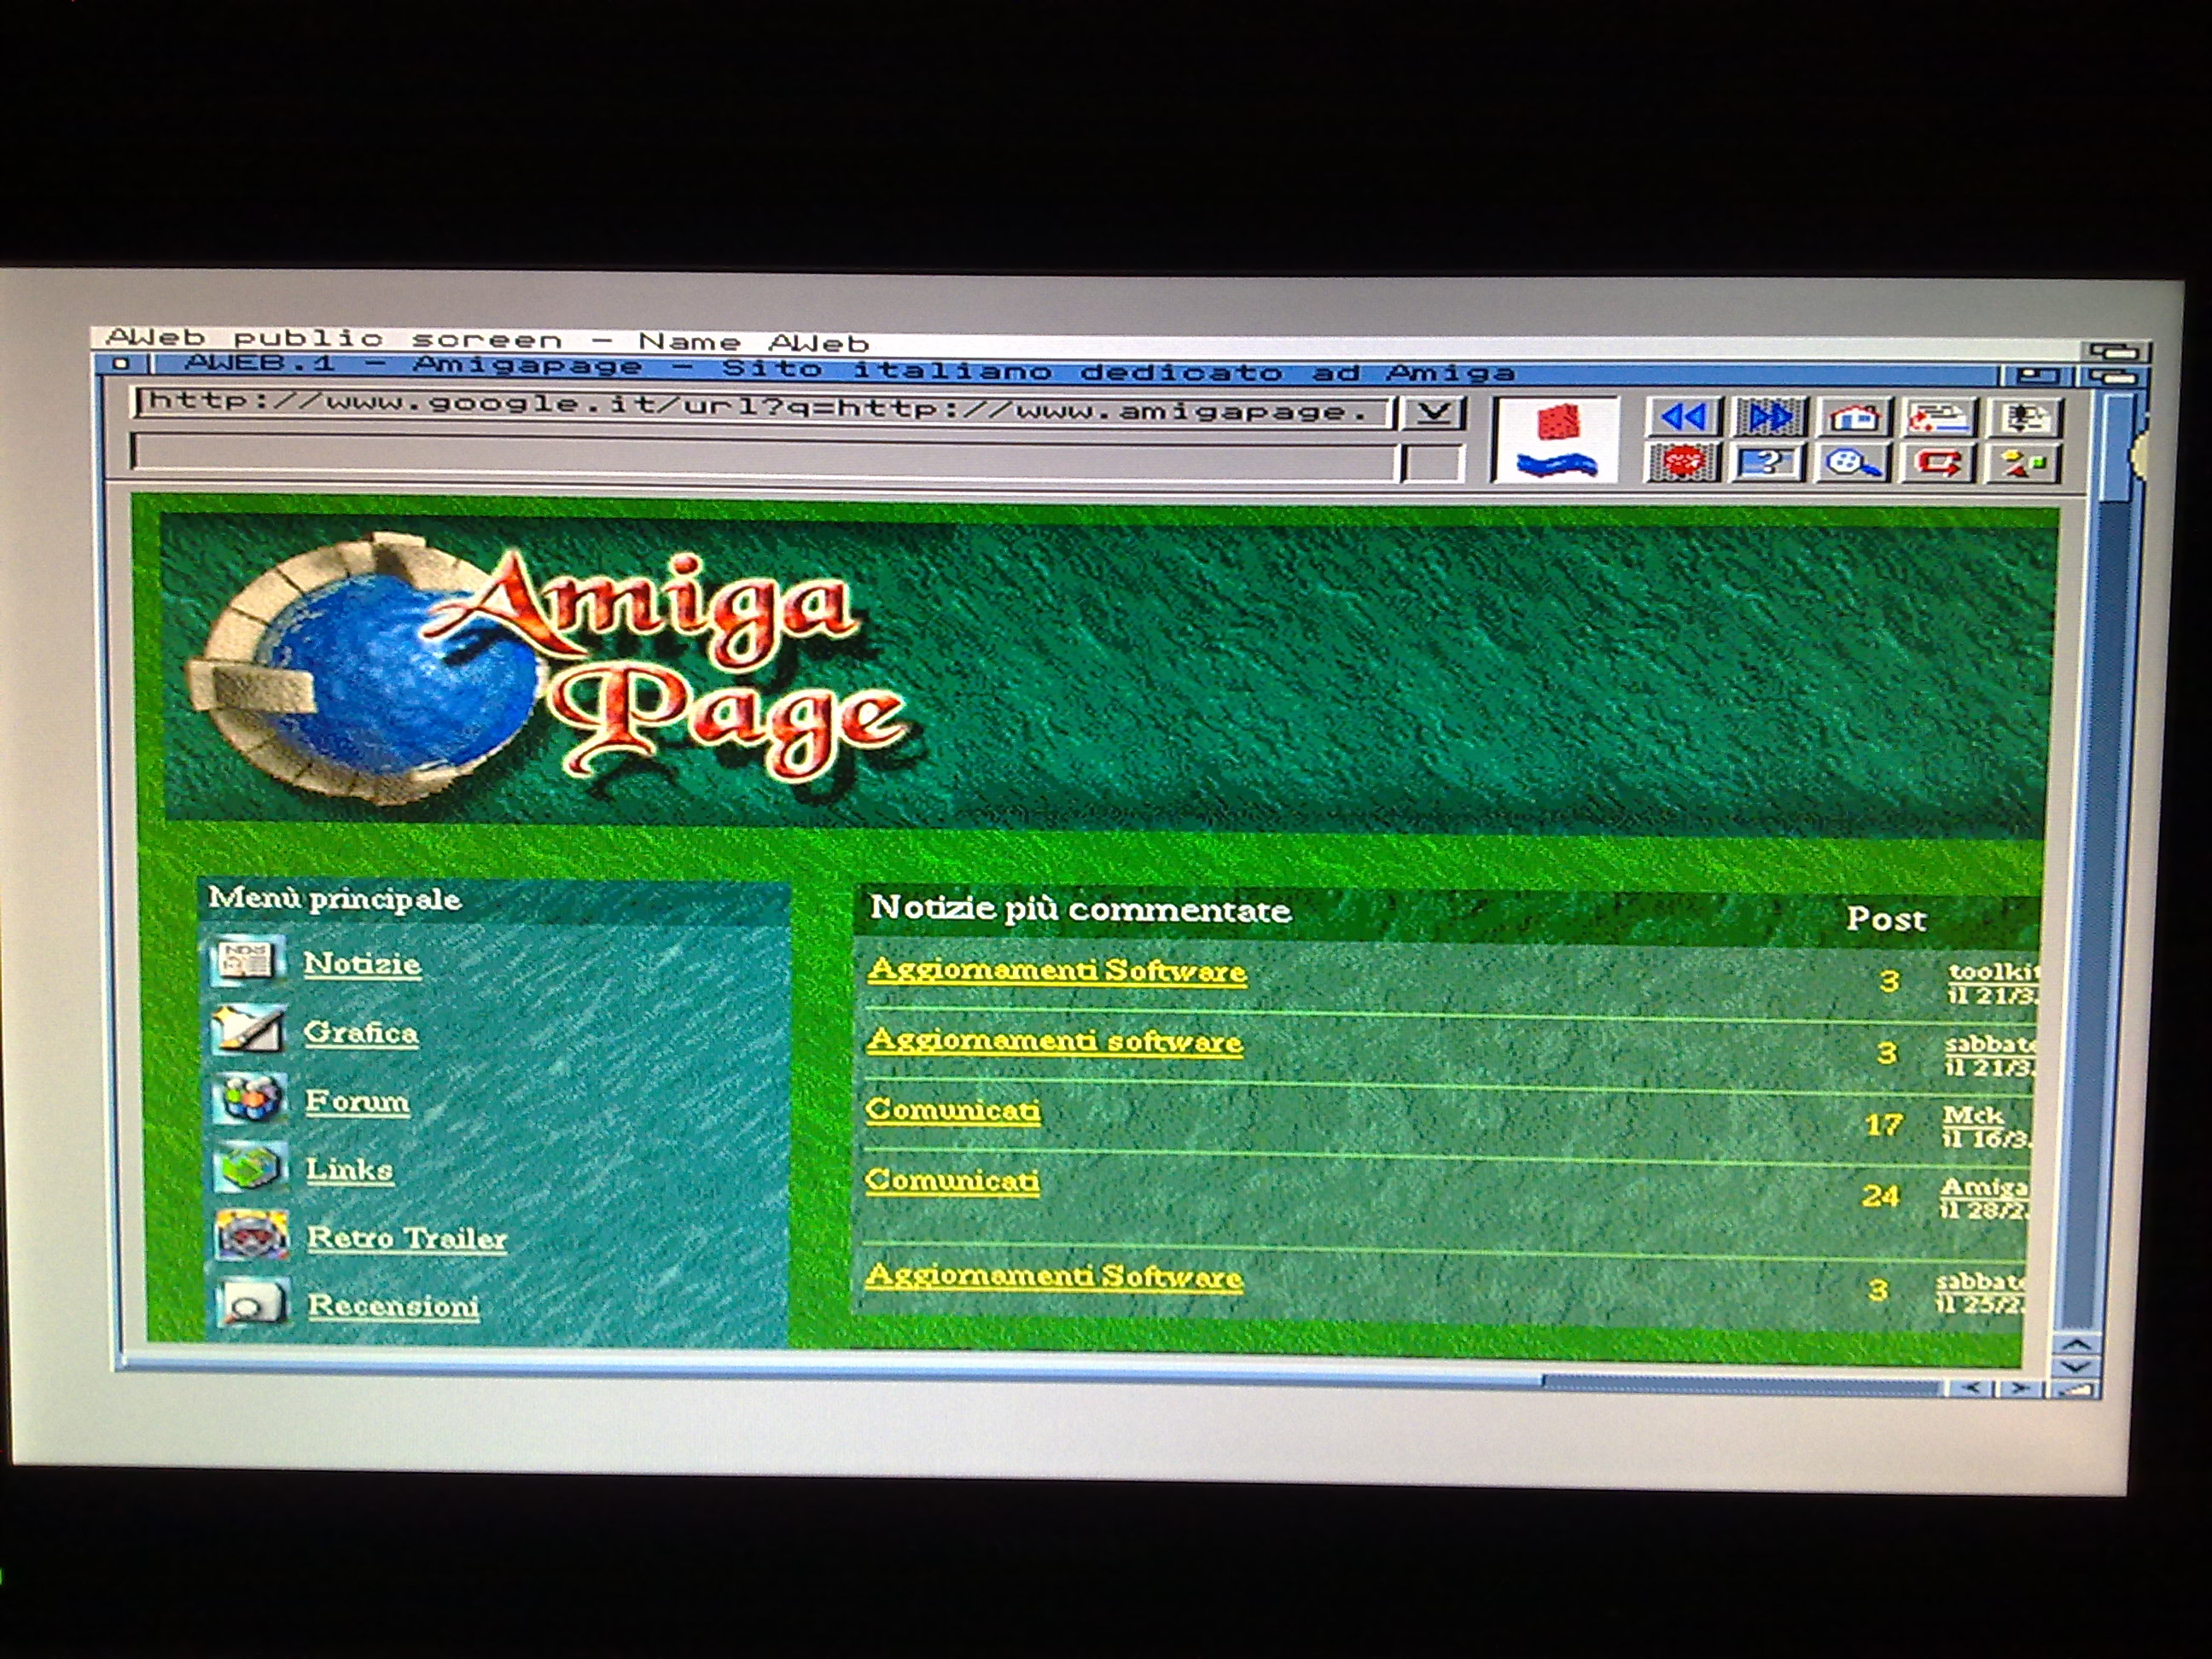Open the URL history dropdown arrow
Viewport: 2212px width, 1659px height.
1432,413
